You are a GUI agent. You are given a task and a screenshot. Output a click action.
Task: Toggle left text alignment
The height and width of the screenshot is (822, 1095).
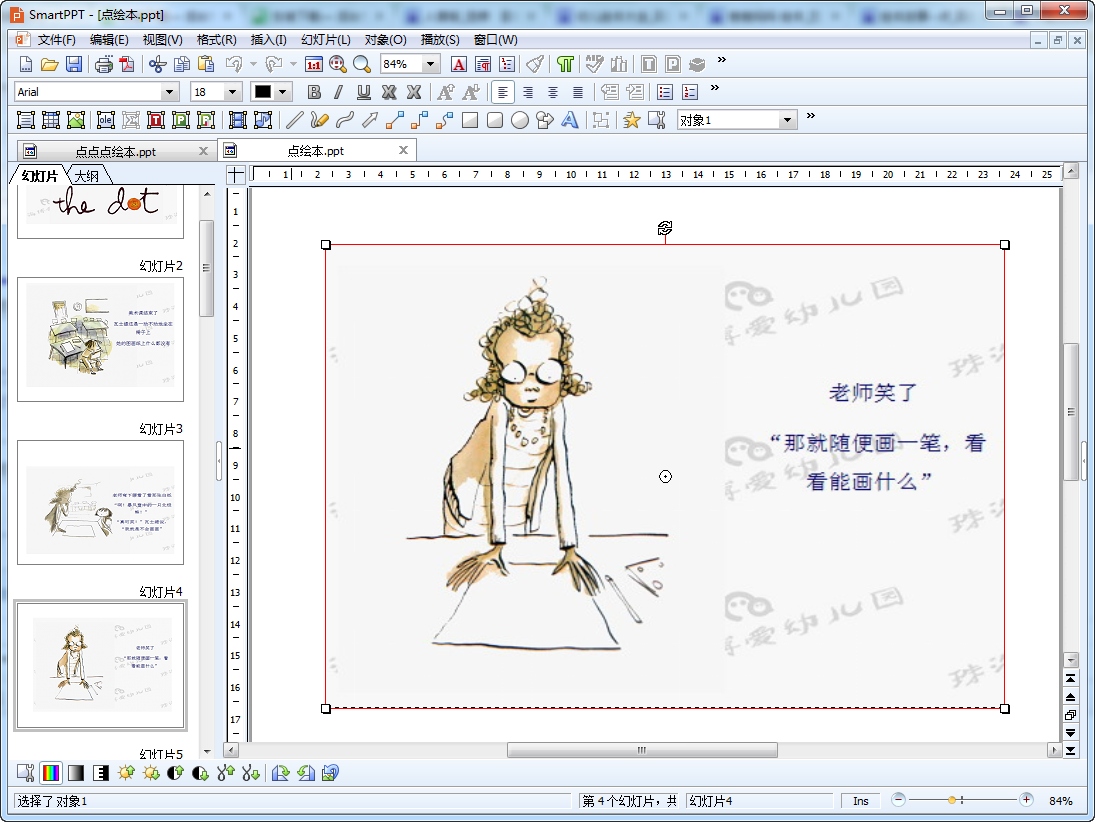click(503, 92)
